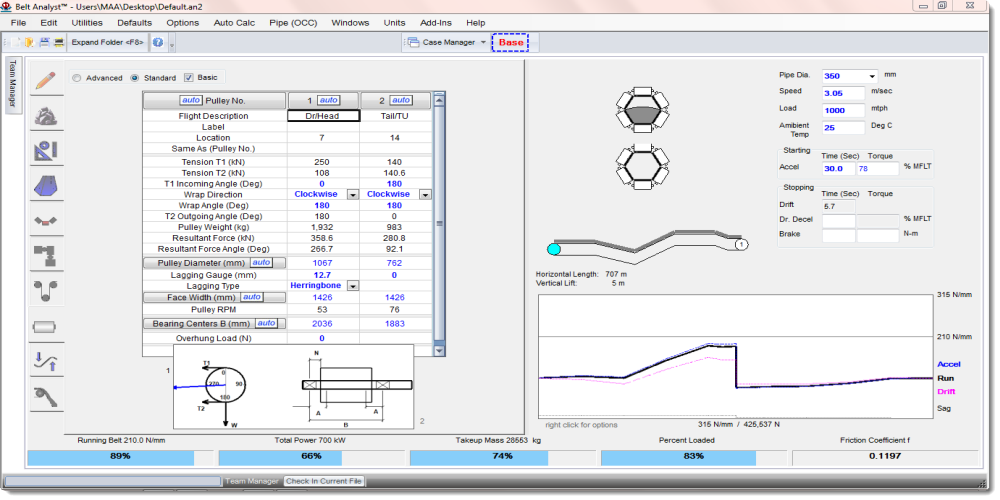Select the idler trough sidebar icon
Image resolution: width=1000 pixels, height=500 pixels.
[x=46, y=220]
